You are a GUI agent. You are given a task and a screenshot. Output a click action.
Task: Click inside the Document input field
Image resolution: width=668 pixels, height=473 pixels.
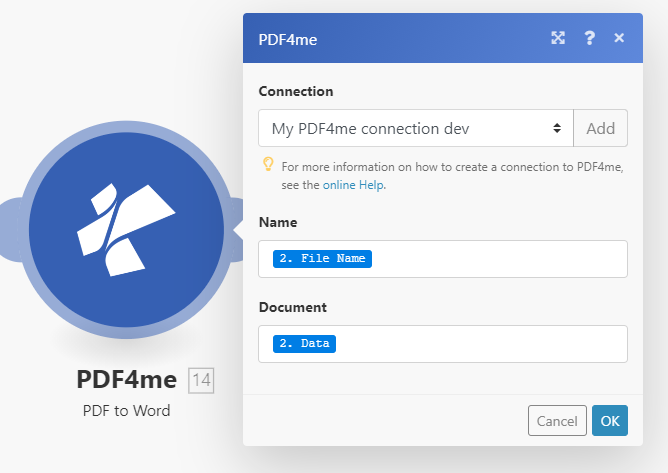click(x=443, y=344)
